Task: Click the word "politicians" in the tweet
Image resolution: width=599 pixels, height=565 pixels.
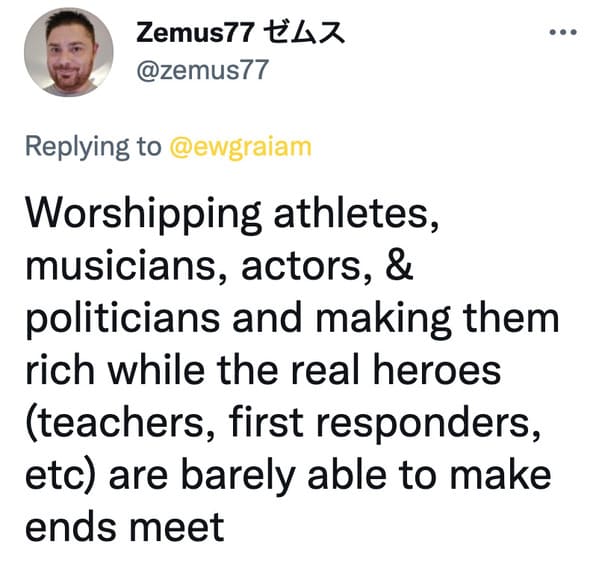Action: pyautogui.click(x=123, y=319)
